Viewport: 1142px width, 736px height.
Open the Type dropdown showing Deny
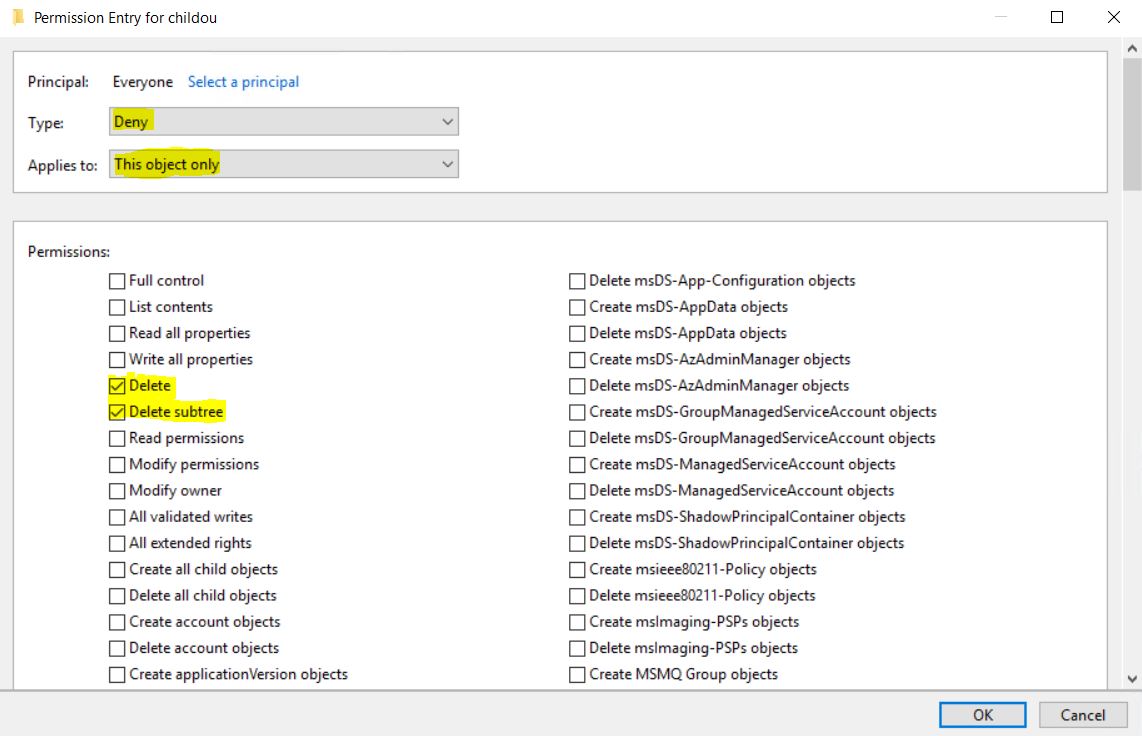point(283,122)
